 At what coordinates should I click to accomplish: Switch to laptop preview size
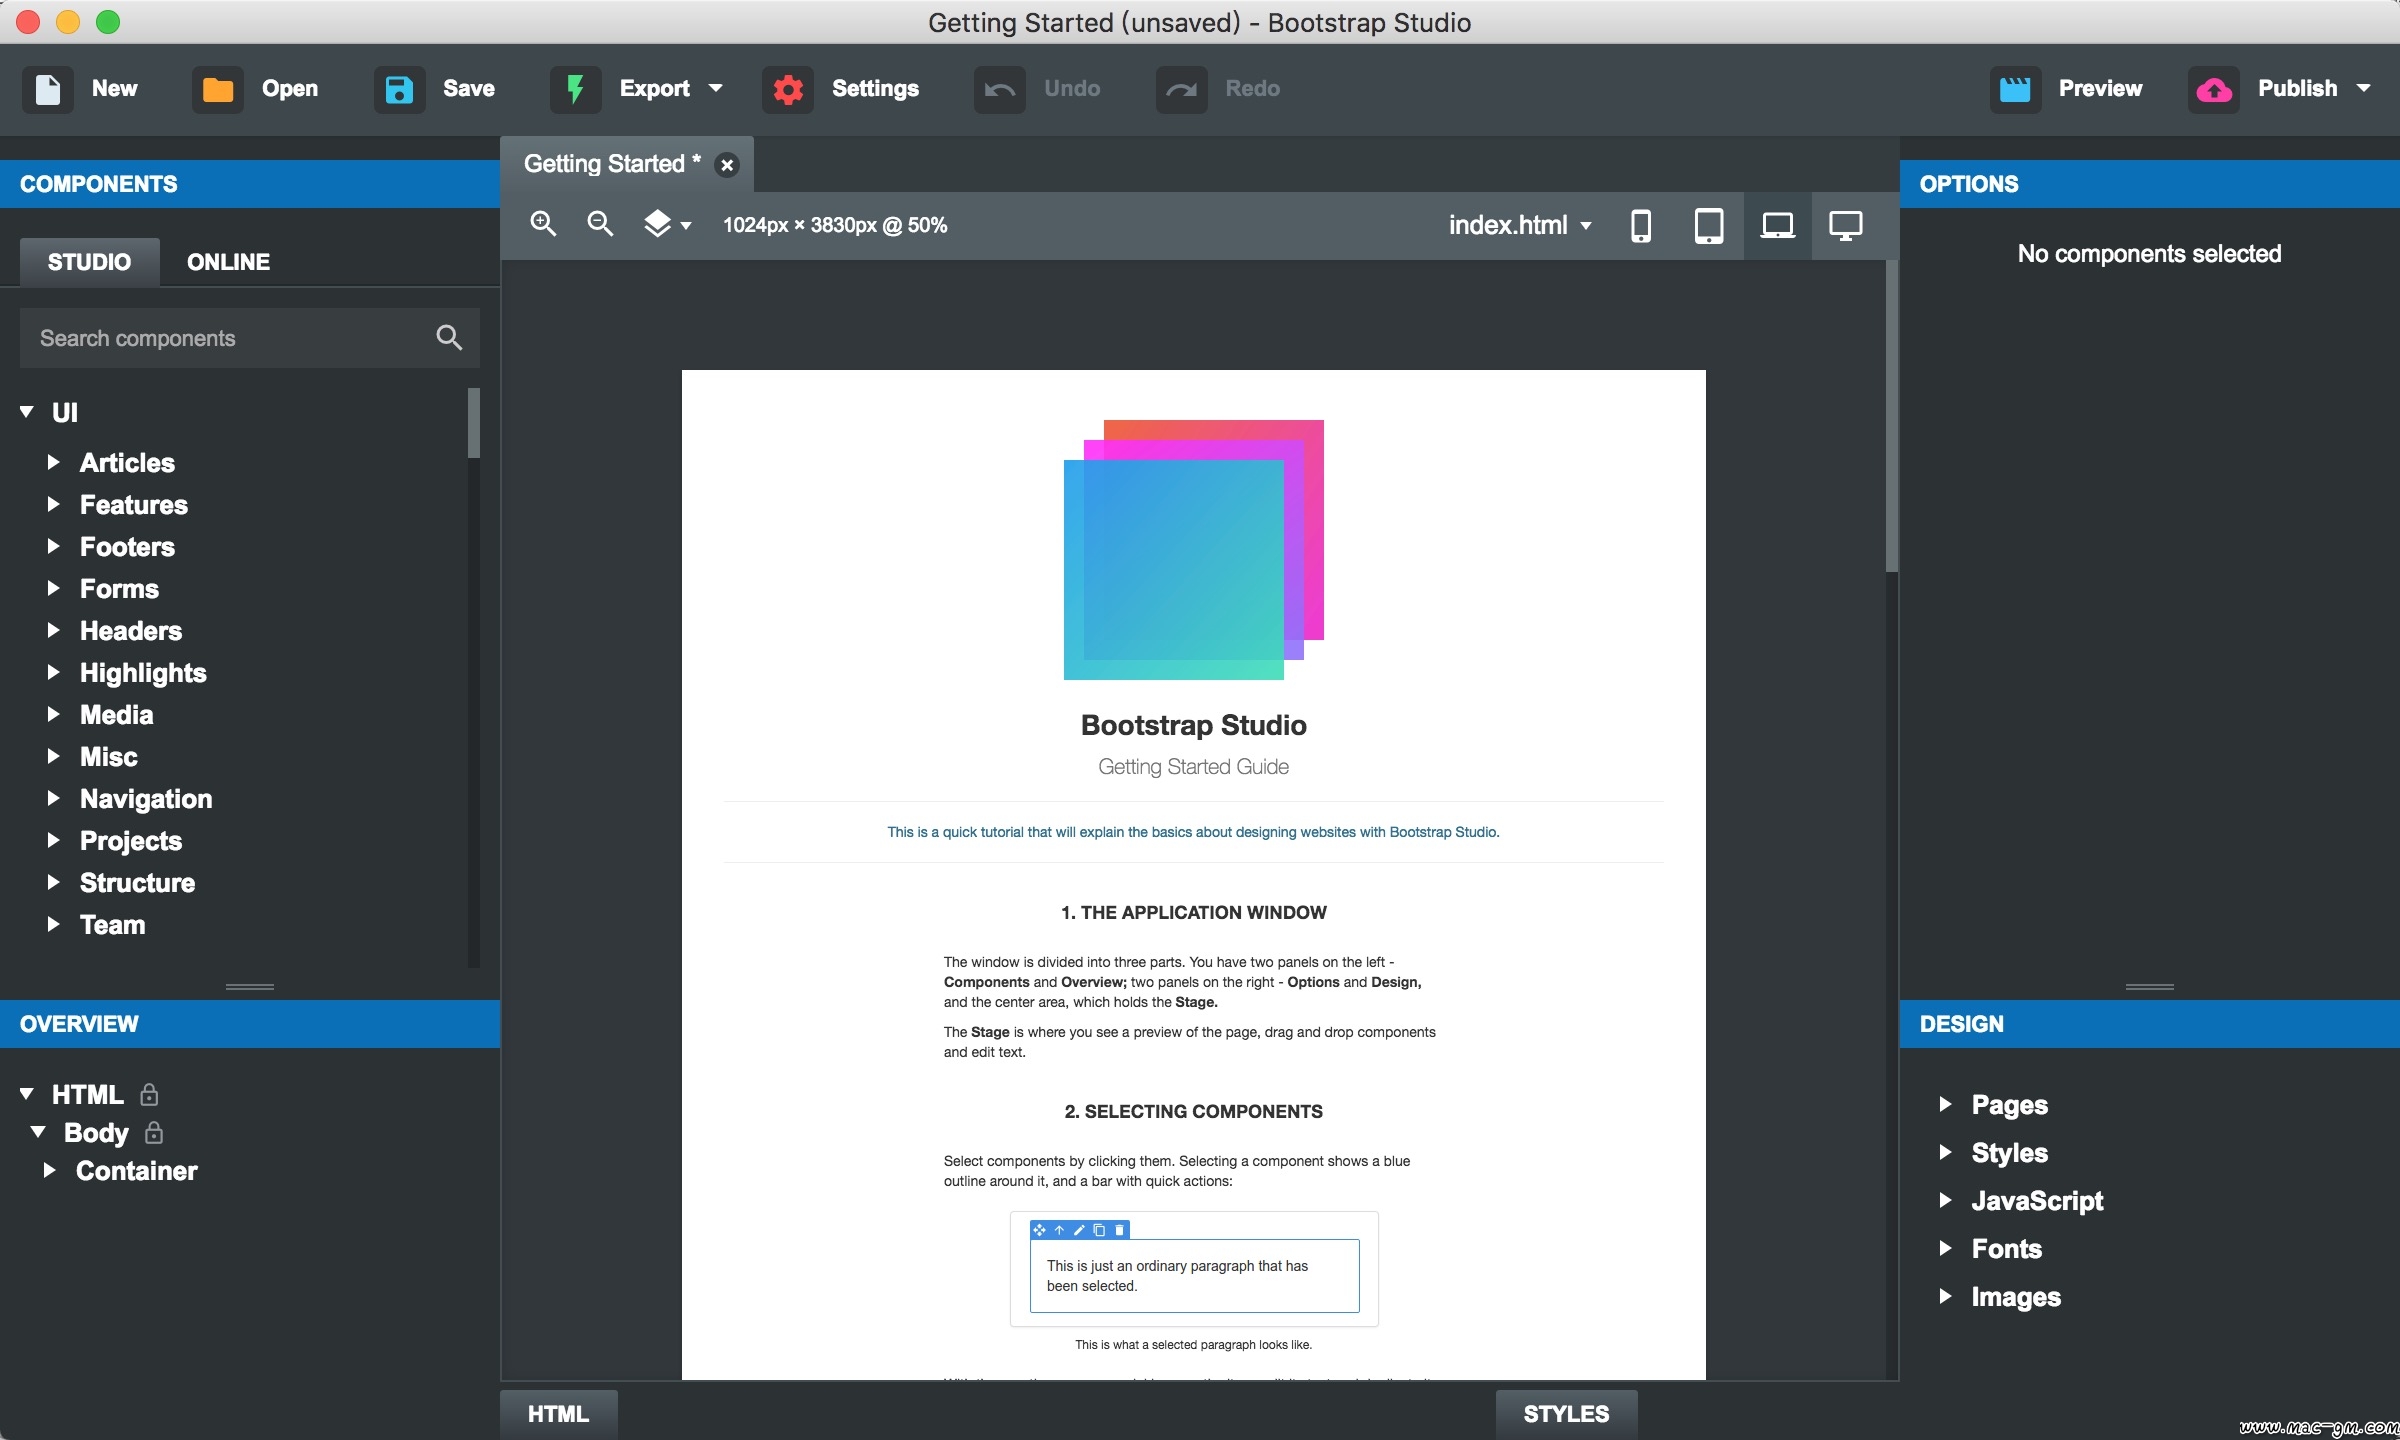(x=1777, y=226)
